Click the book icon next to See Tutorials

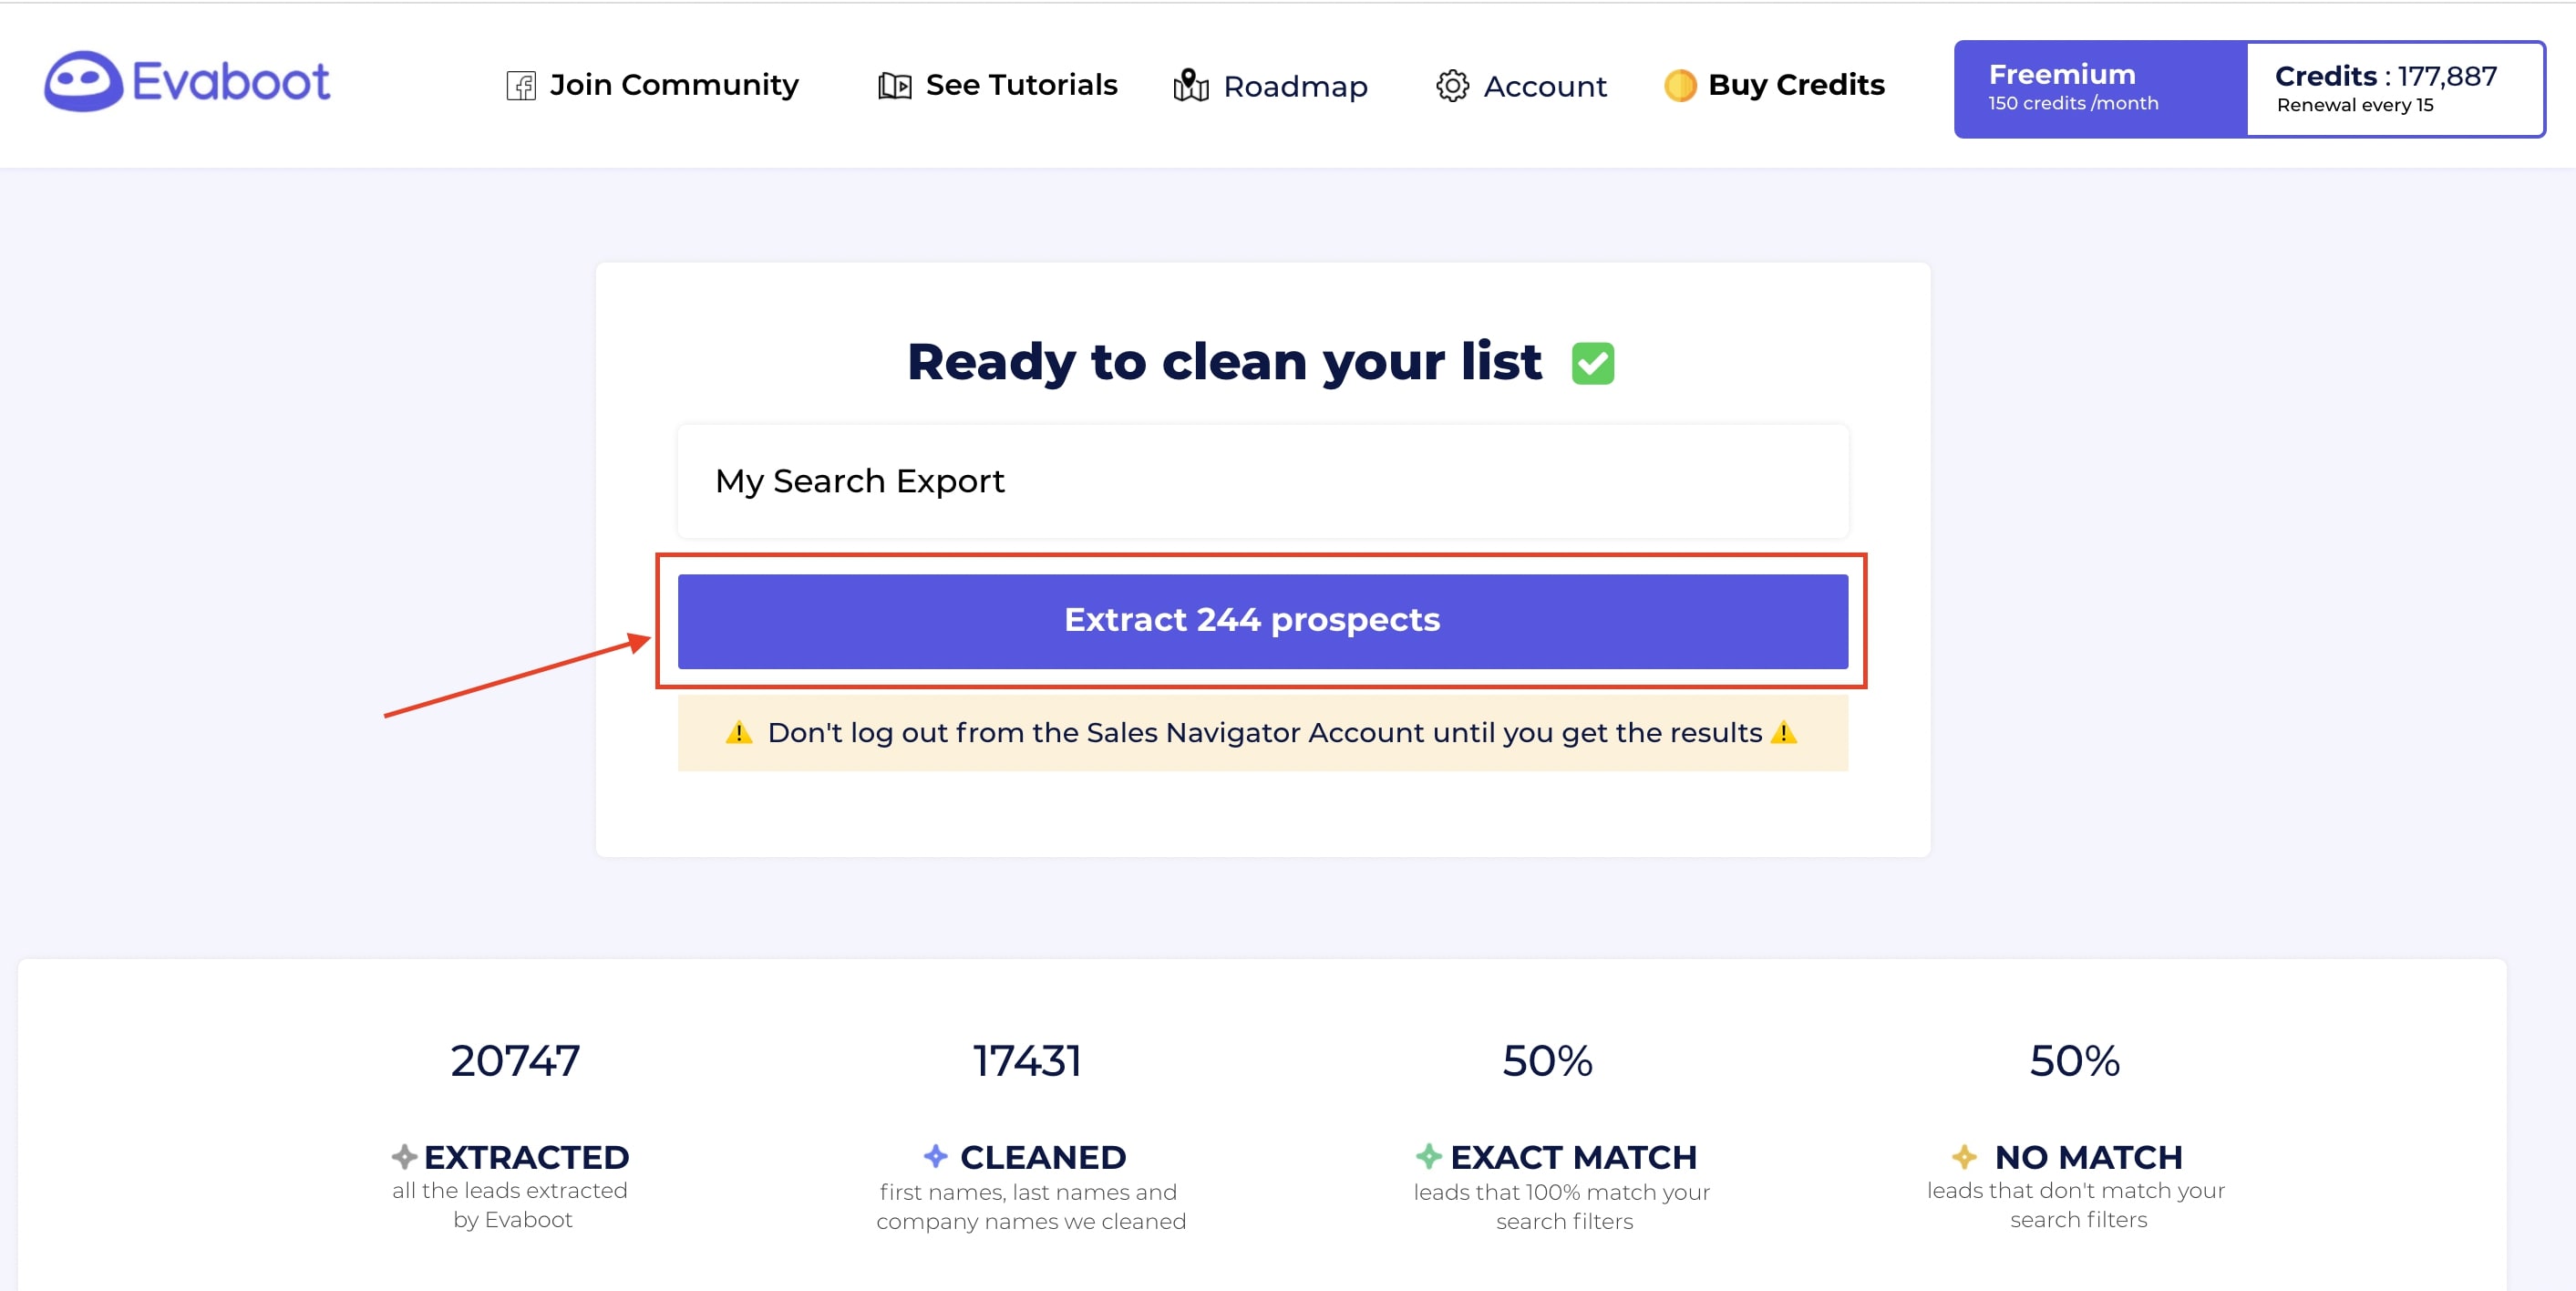click(895, 86)
